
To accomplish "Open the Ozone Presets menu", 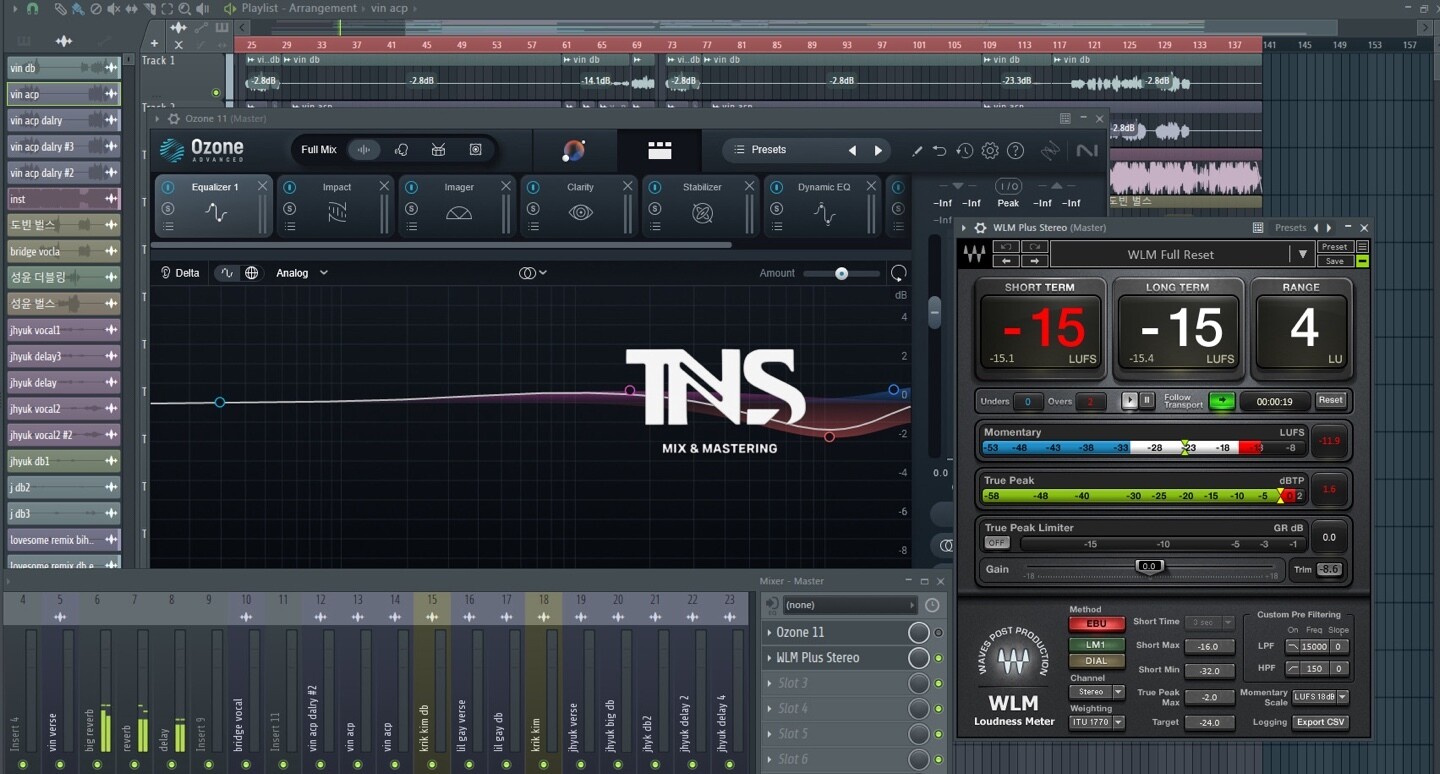I will 768,150.
